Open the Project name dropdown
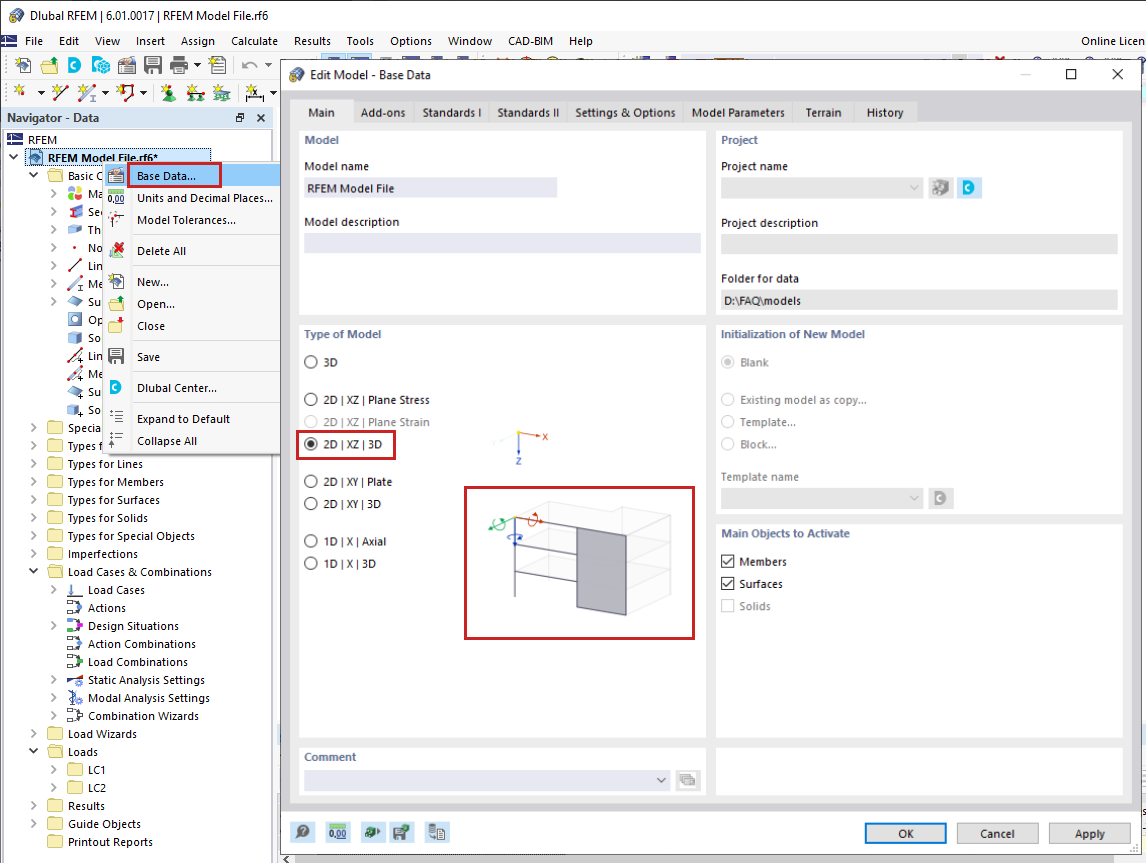Viewport: 1146px width, 863px height. pos(914,187)
